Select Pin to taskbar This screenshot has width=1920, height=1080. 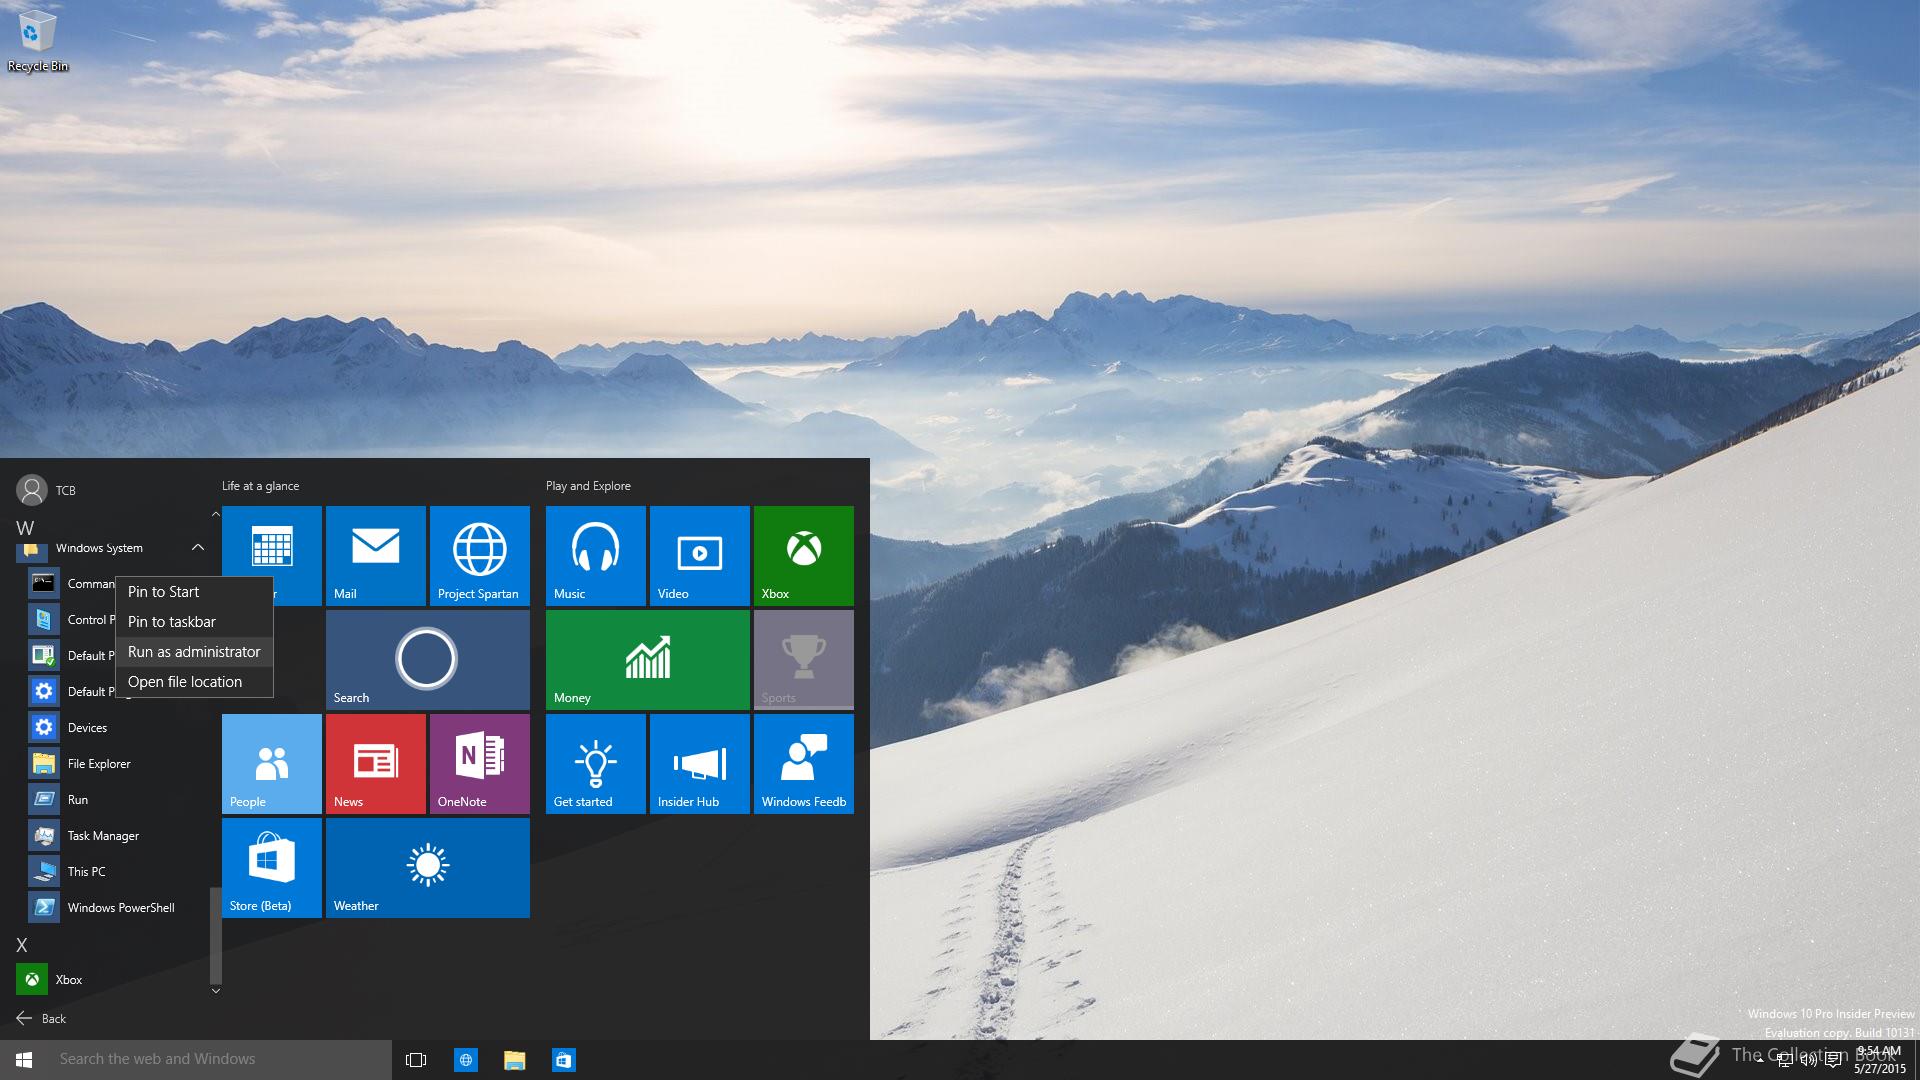[195, 622]
